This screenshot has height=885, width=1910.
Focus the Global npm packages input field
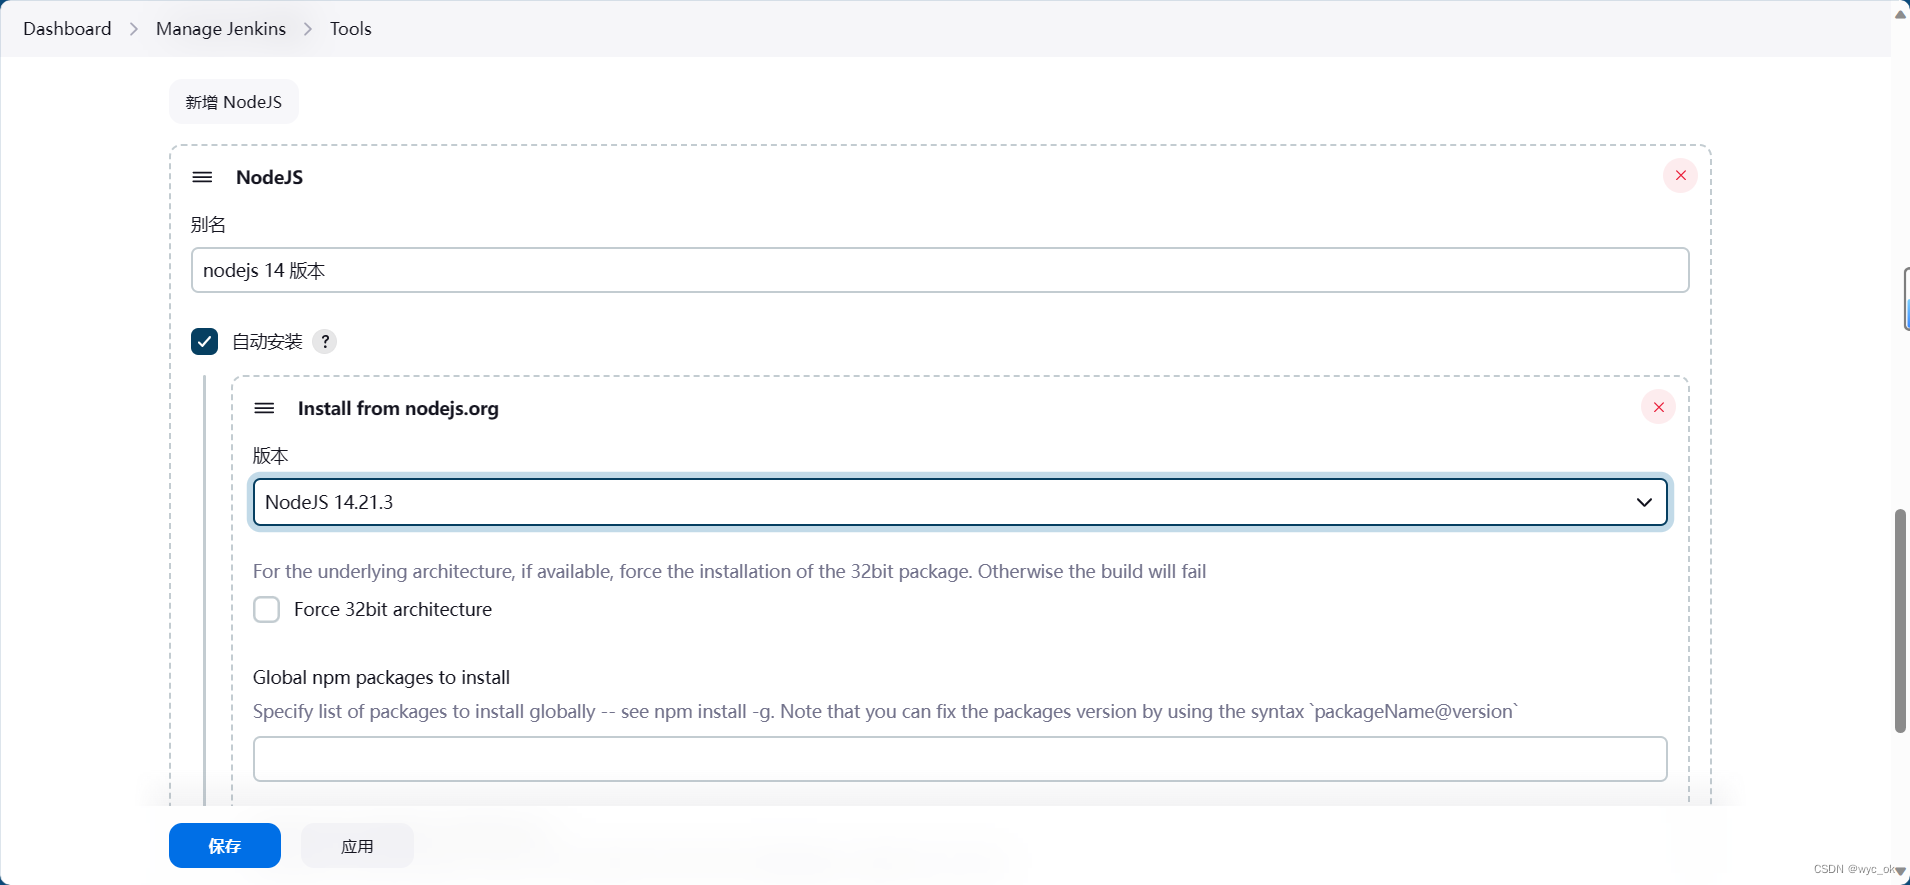[x=960, y=759]
